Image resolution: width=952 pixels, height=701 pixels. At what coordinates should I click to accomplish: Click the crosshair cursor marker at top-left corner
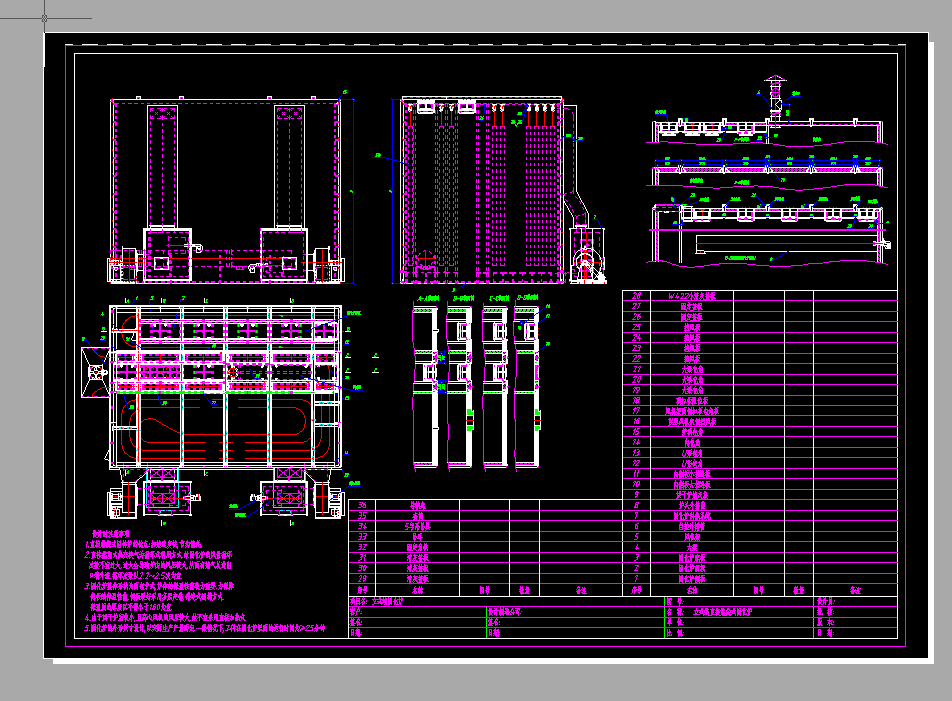click(x=46, y=17)
